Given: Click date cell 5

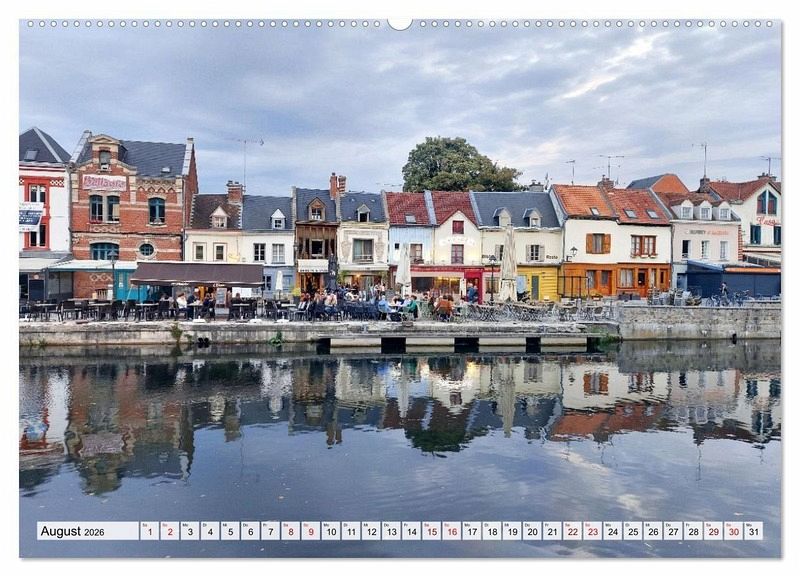Looking at the screenshot, I should point(230,531).
